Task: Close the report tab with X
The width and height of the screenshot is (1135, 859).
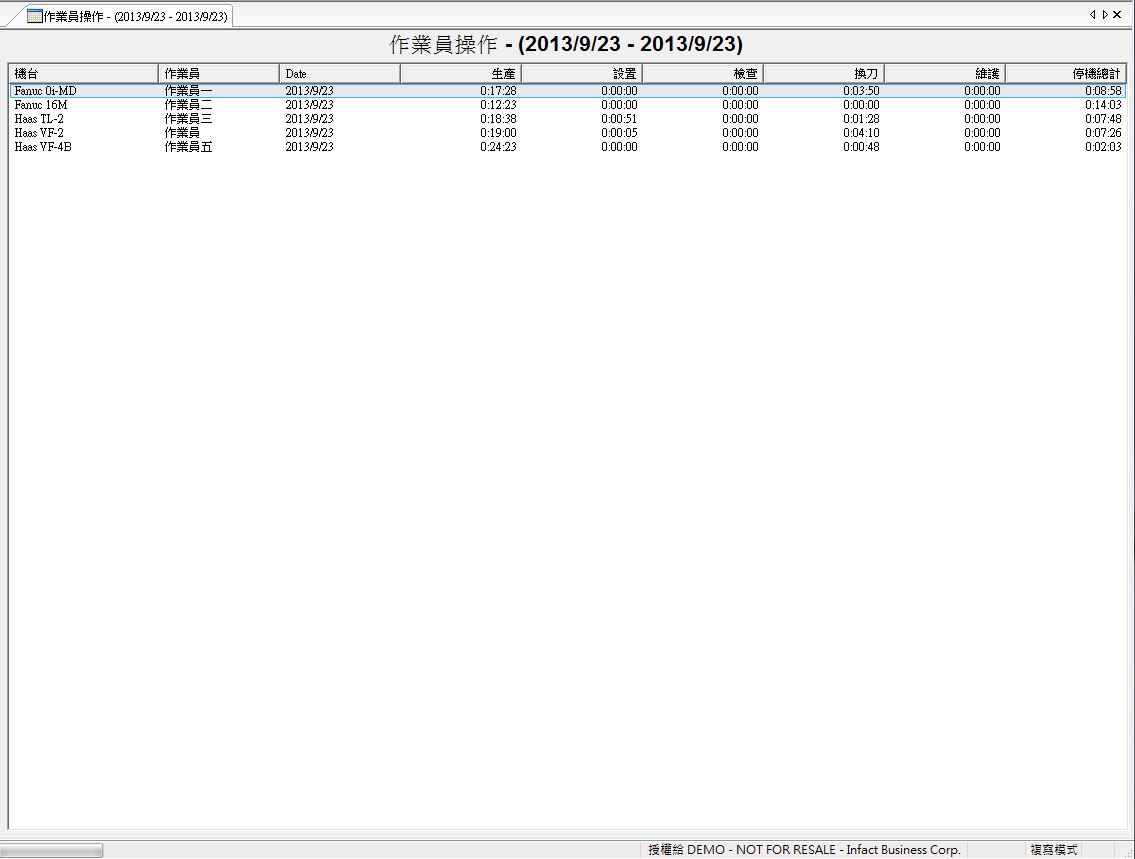Action: [1118, 14]
